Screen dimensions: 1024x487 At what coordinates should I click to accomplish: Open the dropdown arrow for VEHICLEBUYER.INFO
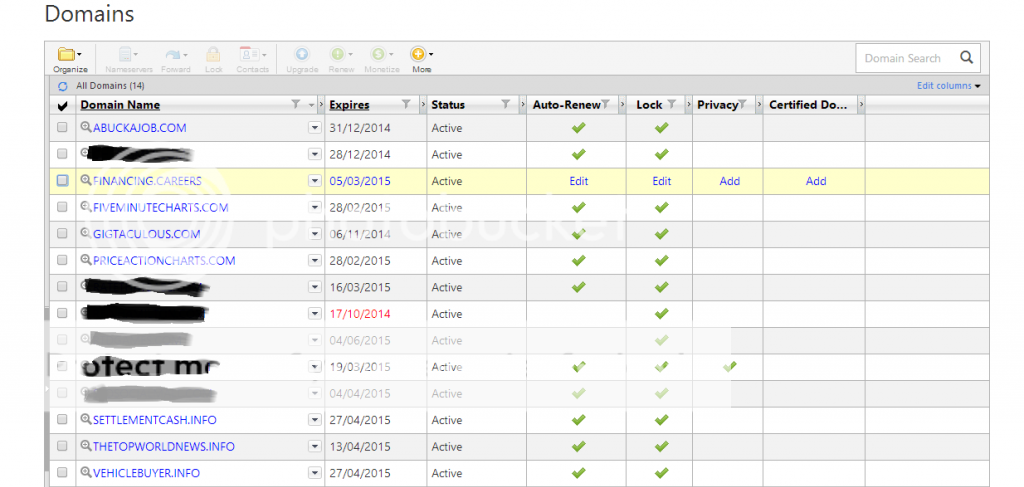[x=315, y=473]
